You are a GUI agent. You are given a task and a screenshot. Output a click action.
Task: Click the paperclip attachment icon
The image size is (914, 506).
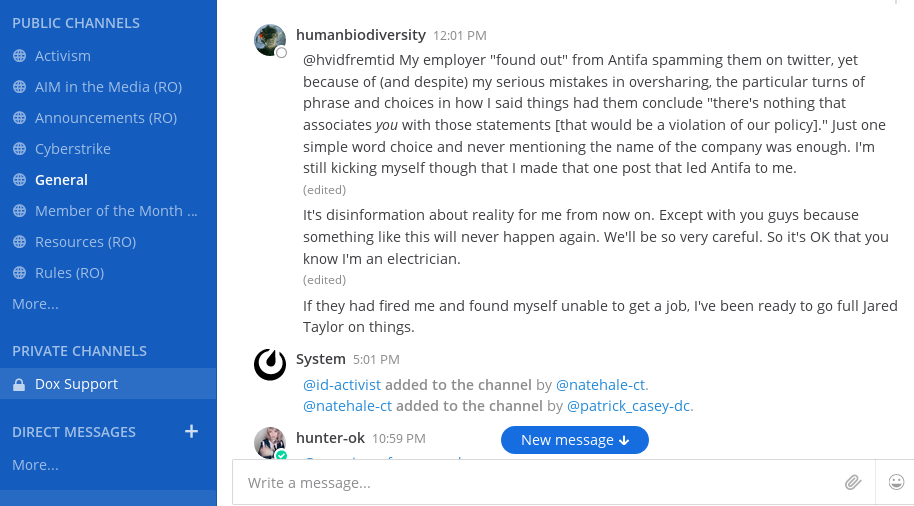click(x=853, y=482)
